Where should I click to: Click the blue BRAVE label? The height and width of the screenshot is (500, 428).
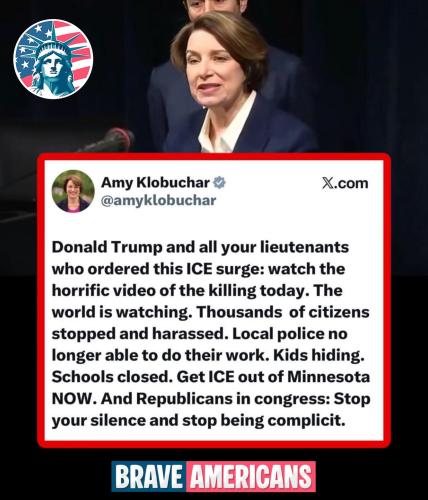149,476
